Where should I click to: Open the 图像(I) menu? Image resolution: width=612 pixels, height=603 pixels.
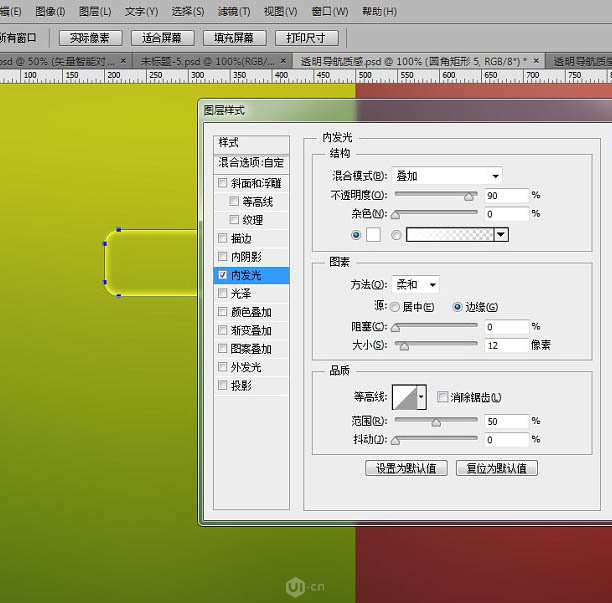pyautogui.click(x=50, y=12)
